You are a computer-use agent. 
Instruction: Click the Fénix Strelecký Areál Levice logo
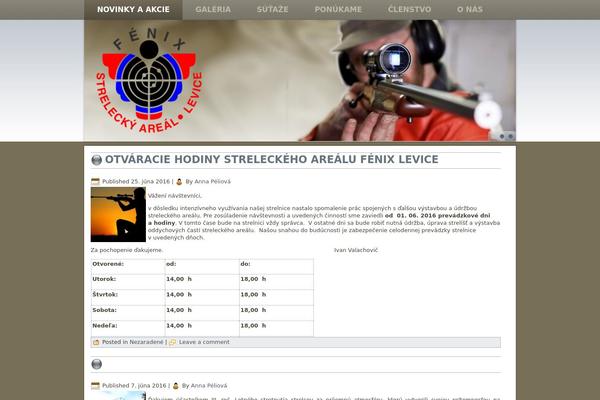pyautogui.click(x=149, y=80)
